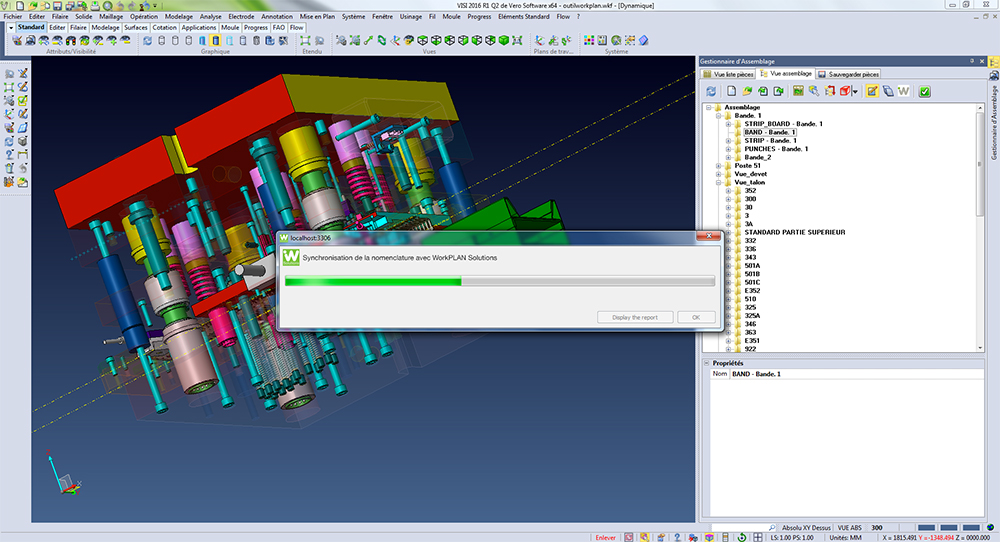Click the WorkPLAN 'W' sync icon
This screenshot has height=542, width=1000.
904,91
